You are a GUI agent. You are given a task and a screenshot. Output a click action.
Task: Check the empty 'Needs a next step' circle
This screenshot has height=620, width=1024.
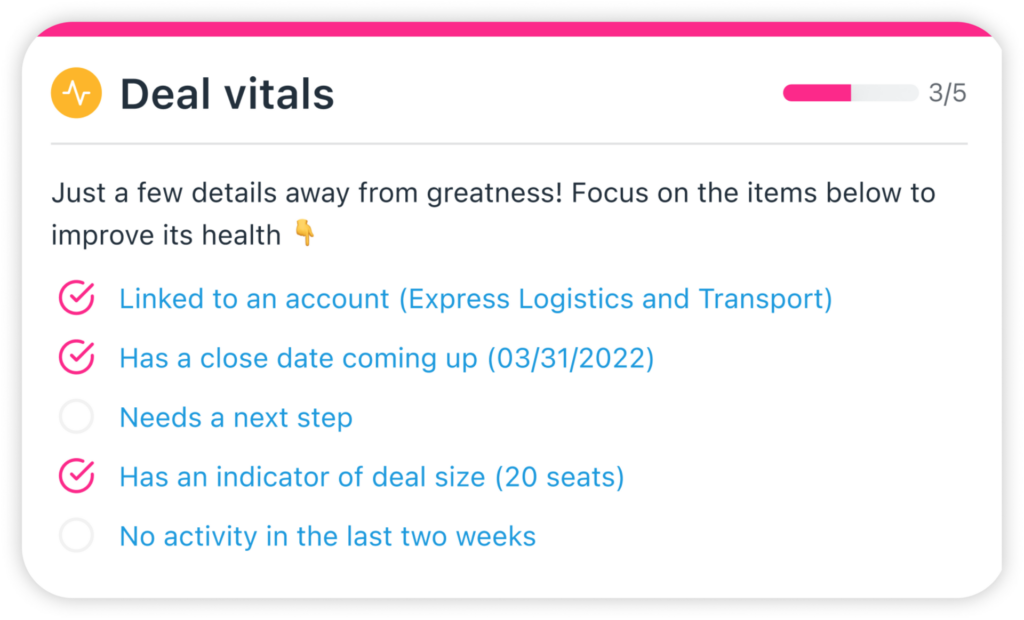tap(76, 416)
